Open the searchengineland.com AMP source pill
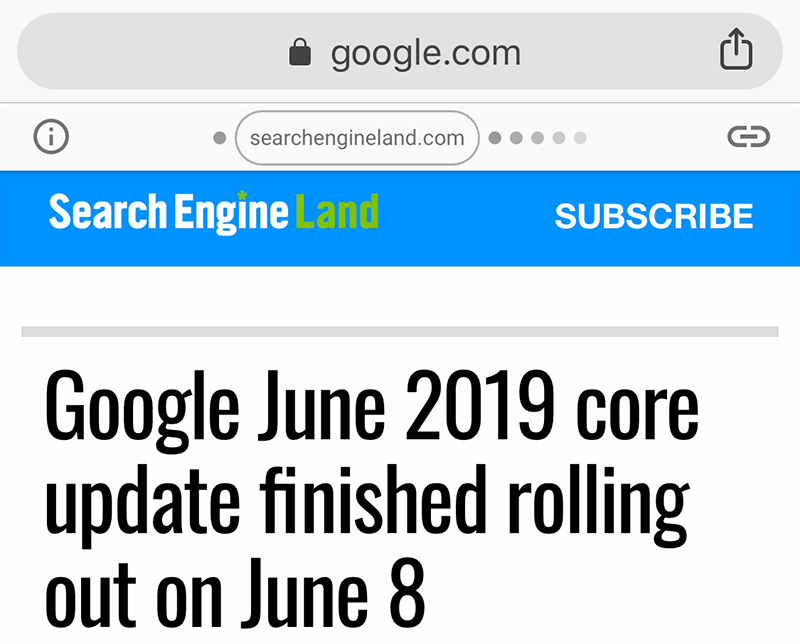 (357, 137)
